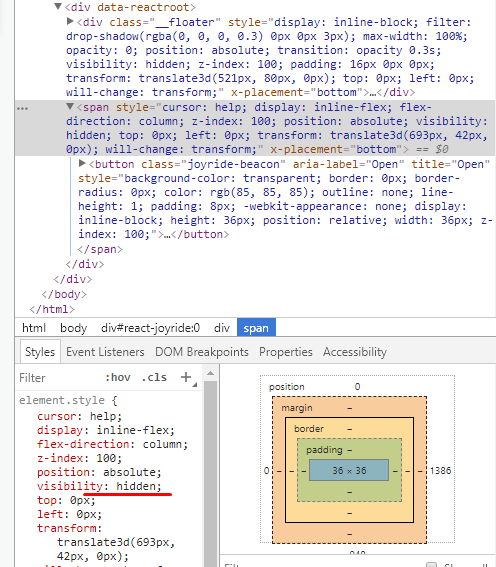Select div#react-joyride:0 breadcrumb
496x567 pixels.
[x=150, y=328]
